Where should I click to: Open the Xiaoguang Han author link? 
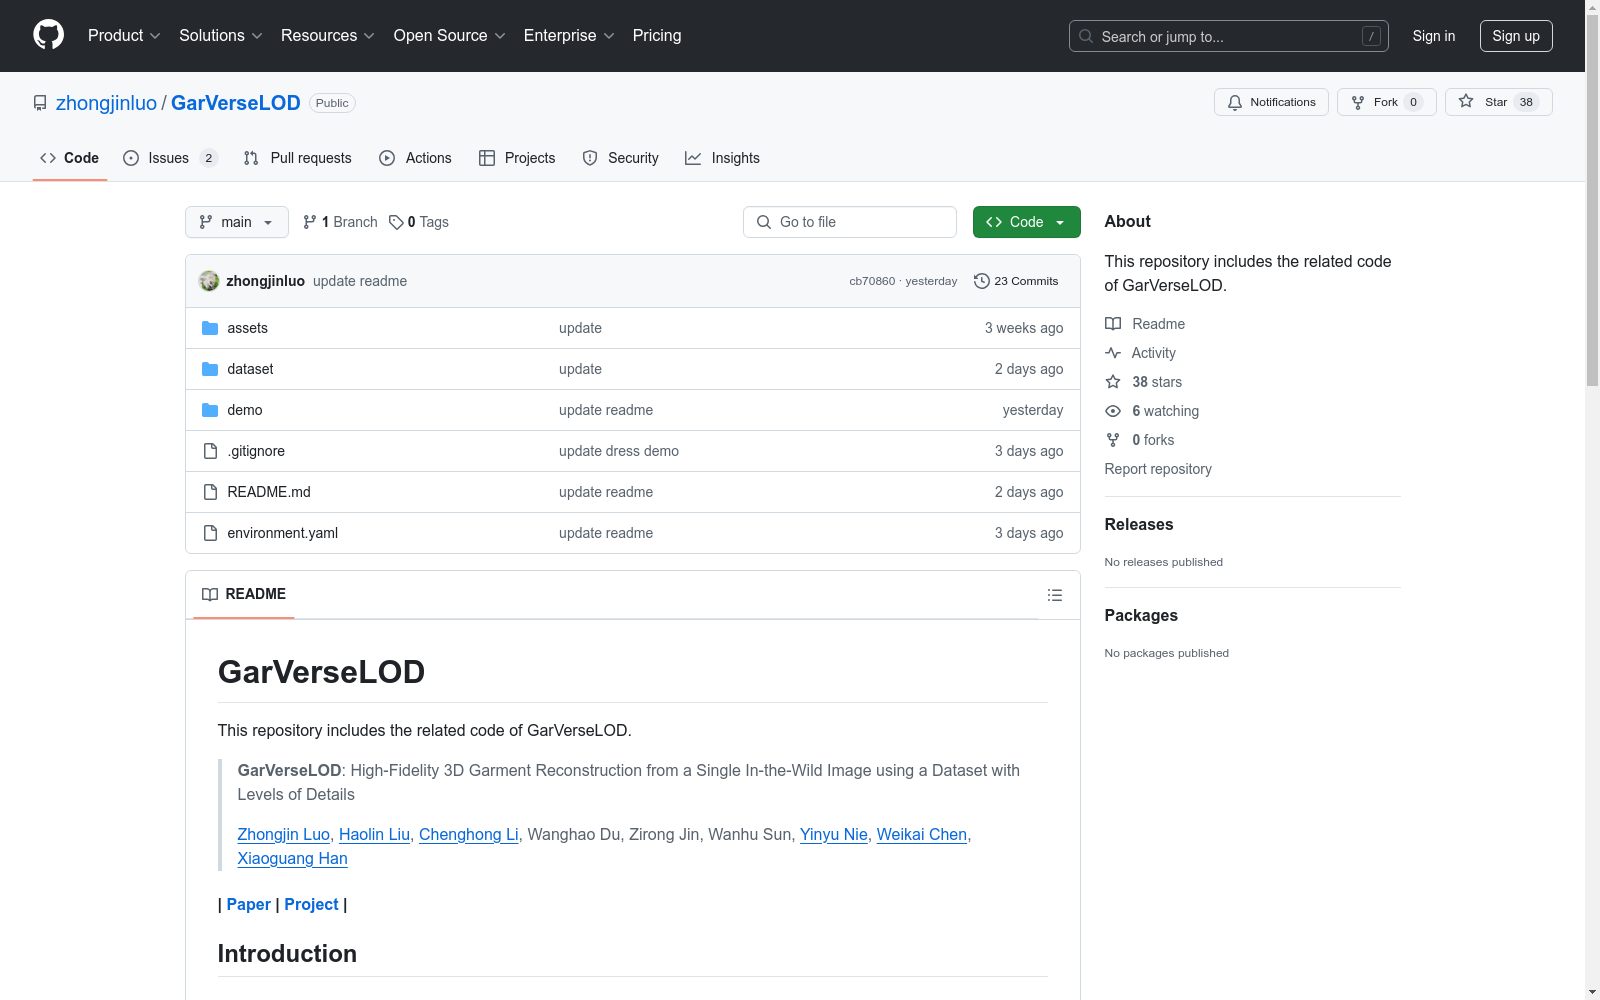point(293,858)
